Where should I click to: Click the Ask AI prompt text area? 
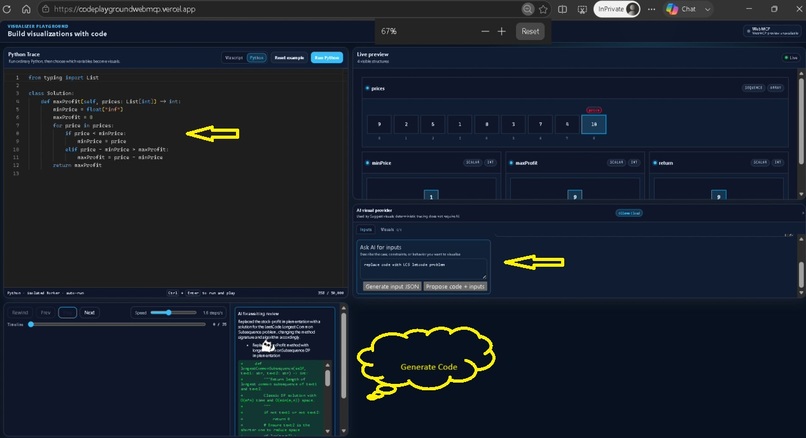(424, 268)
